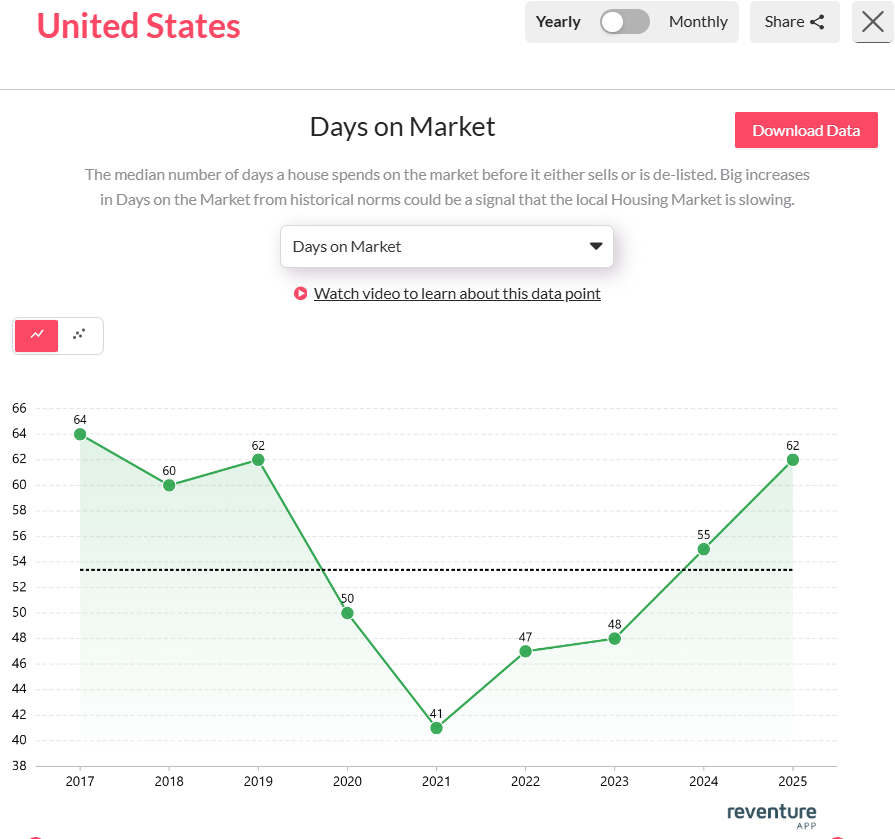Viewport: 895px width, 839px height.
Task: Click the 2017 data point labeled 64
Action: [80, 434]
